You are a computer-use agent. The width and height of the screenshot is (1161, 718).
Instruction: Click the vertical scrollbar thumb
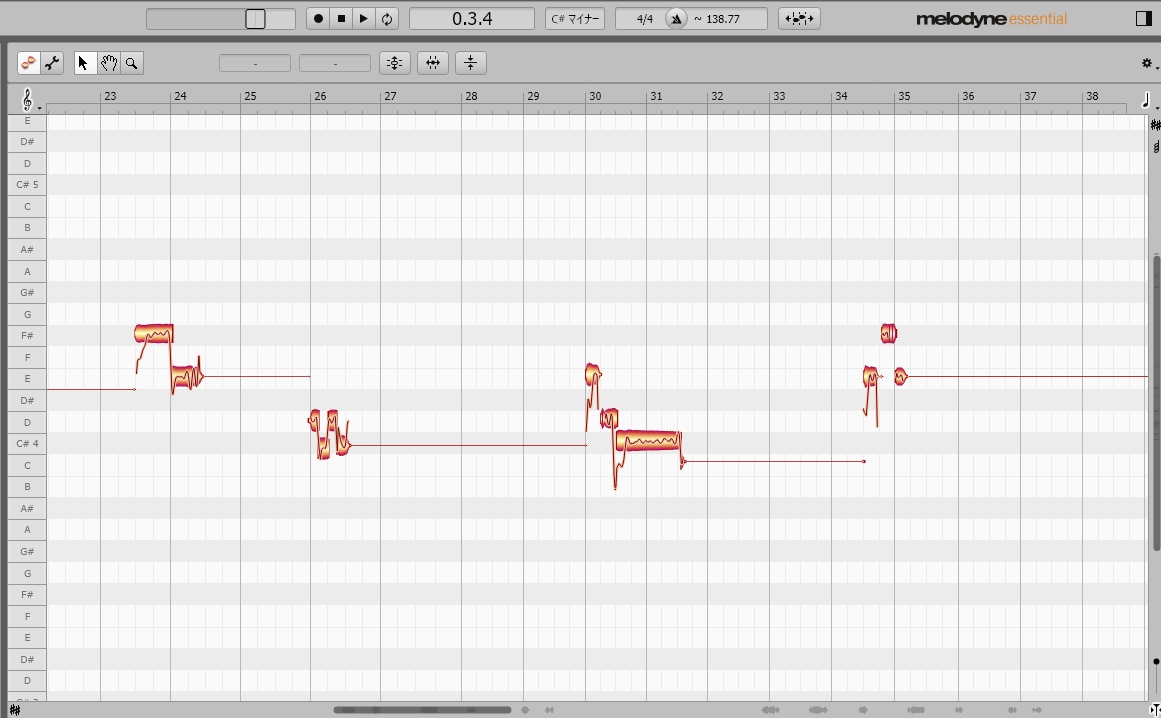(x=1156, y=403)
